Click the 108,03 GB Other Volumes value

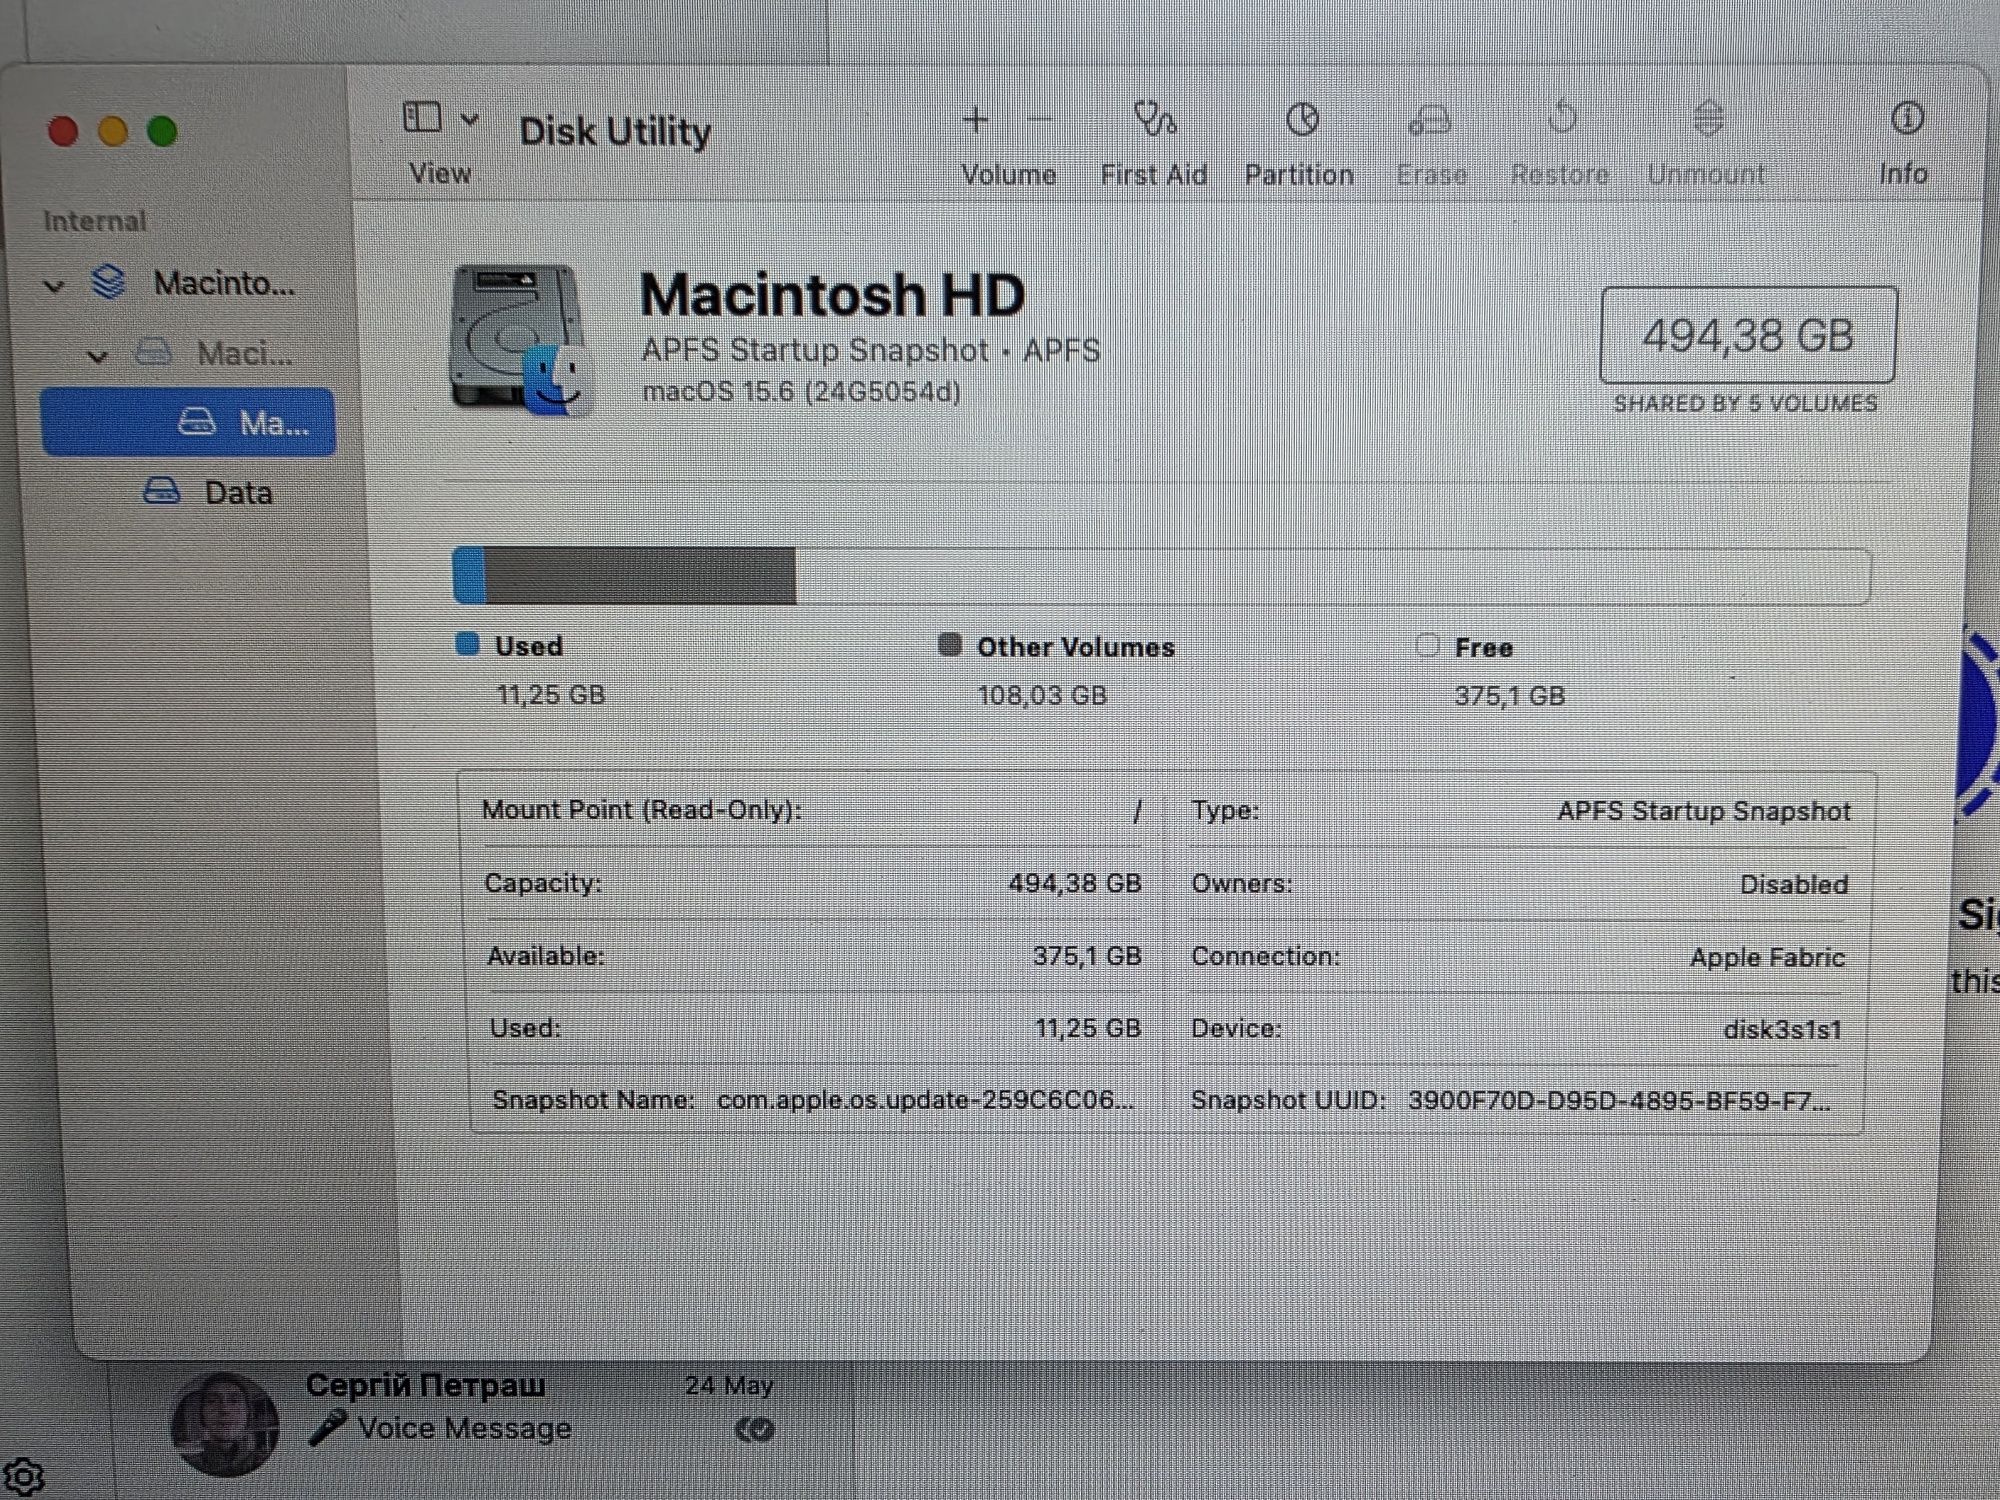(x=1042, y=695)
